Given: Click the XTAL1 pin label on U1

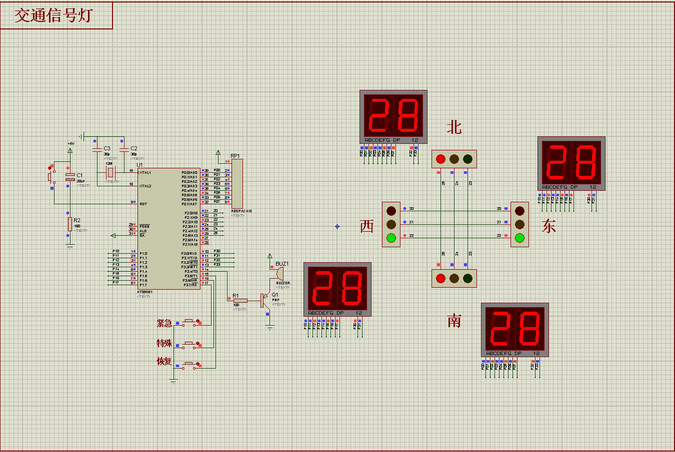Looking at the screenshot, I should [x=145, y=172].
